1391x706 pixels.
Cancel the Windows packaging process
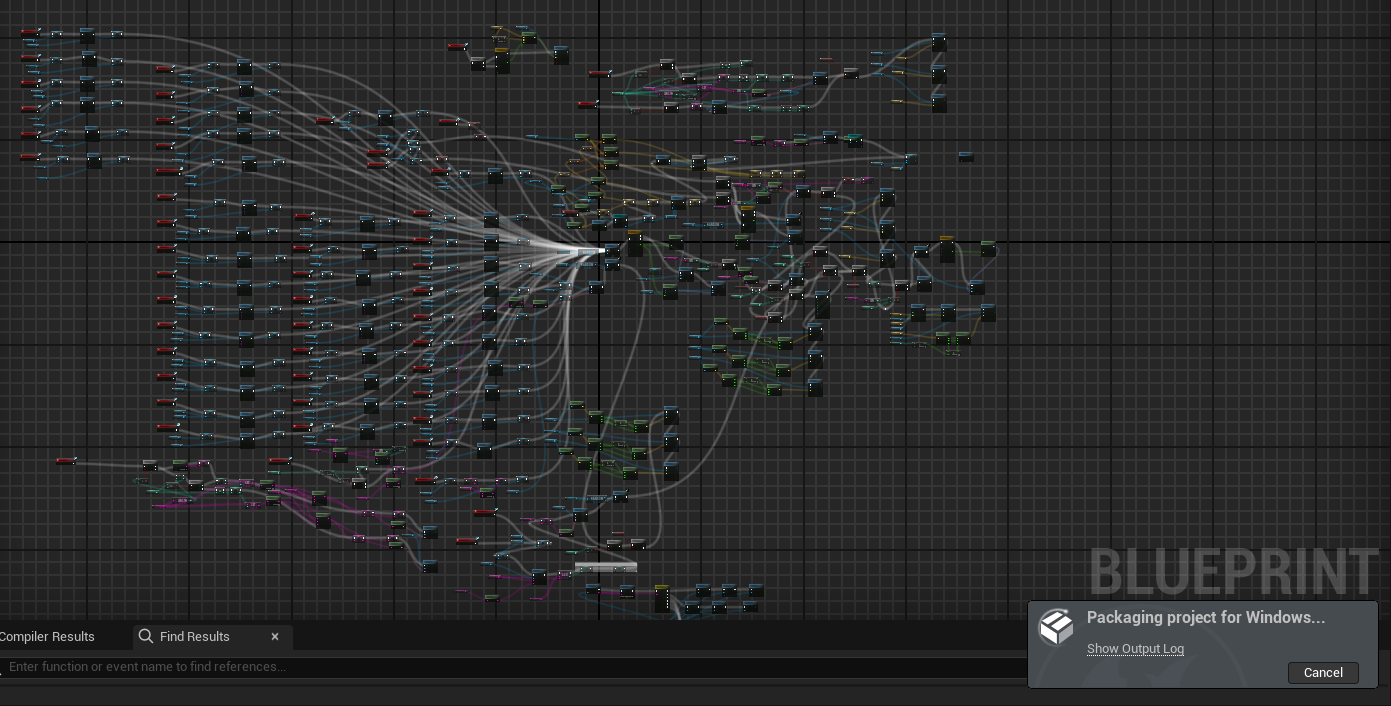tap(1323, 673)
